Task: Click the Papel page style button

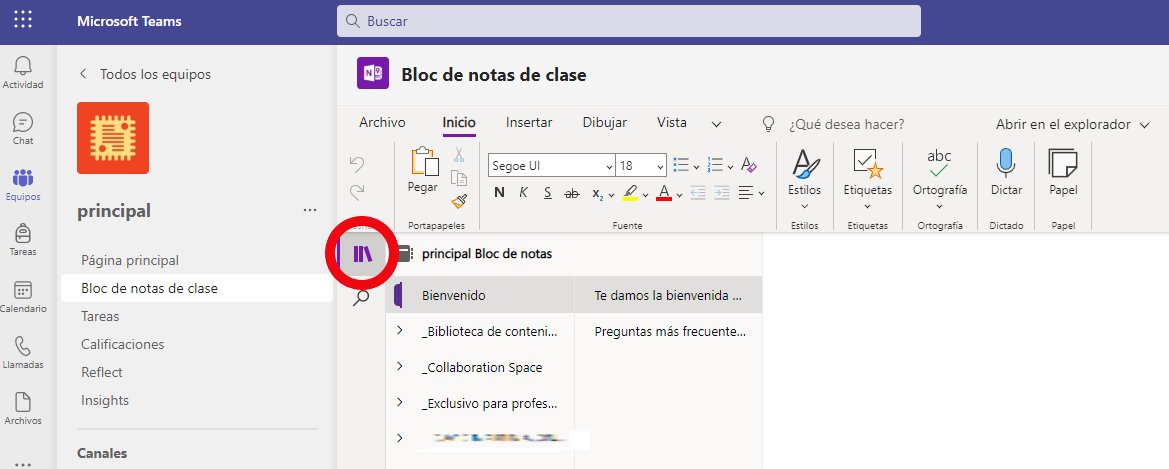Action: (x=1063, y=172)
